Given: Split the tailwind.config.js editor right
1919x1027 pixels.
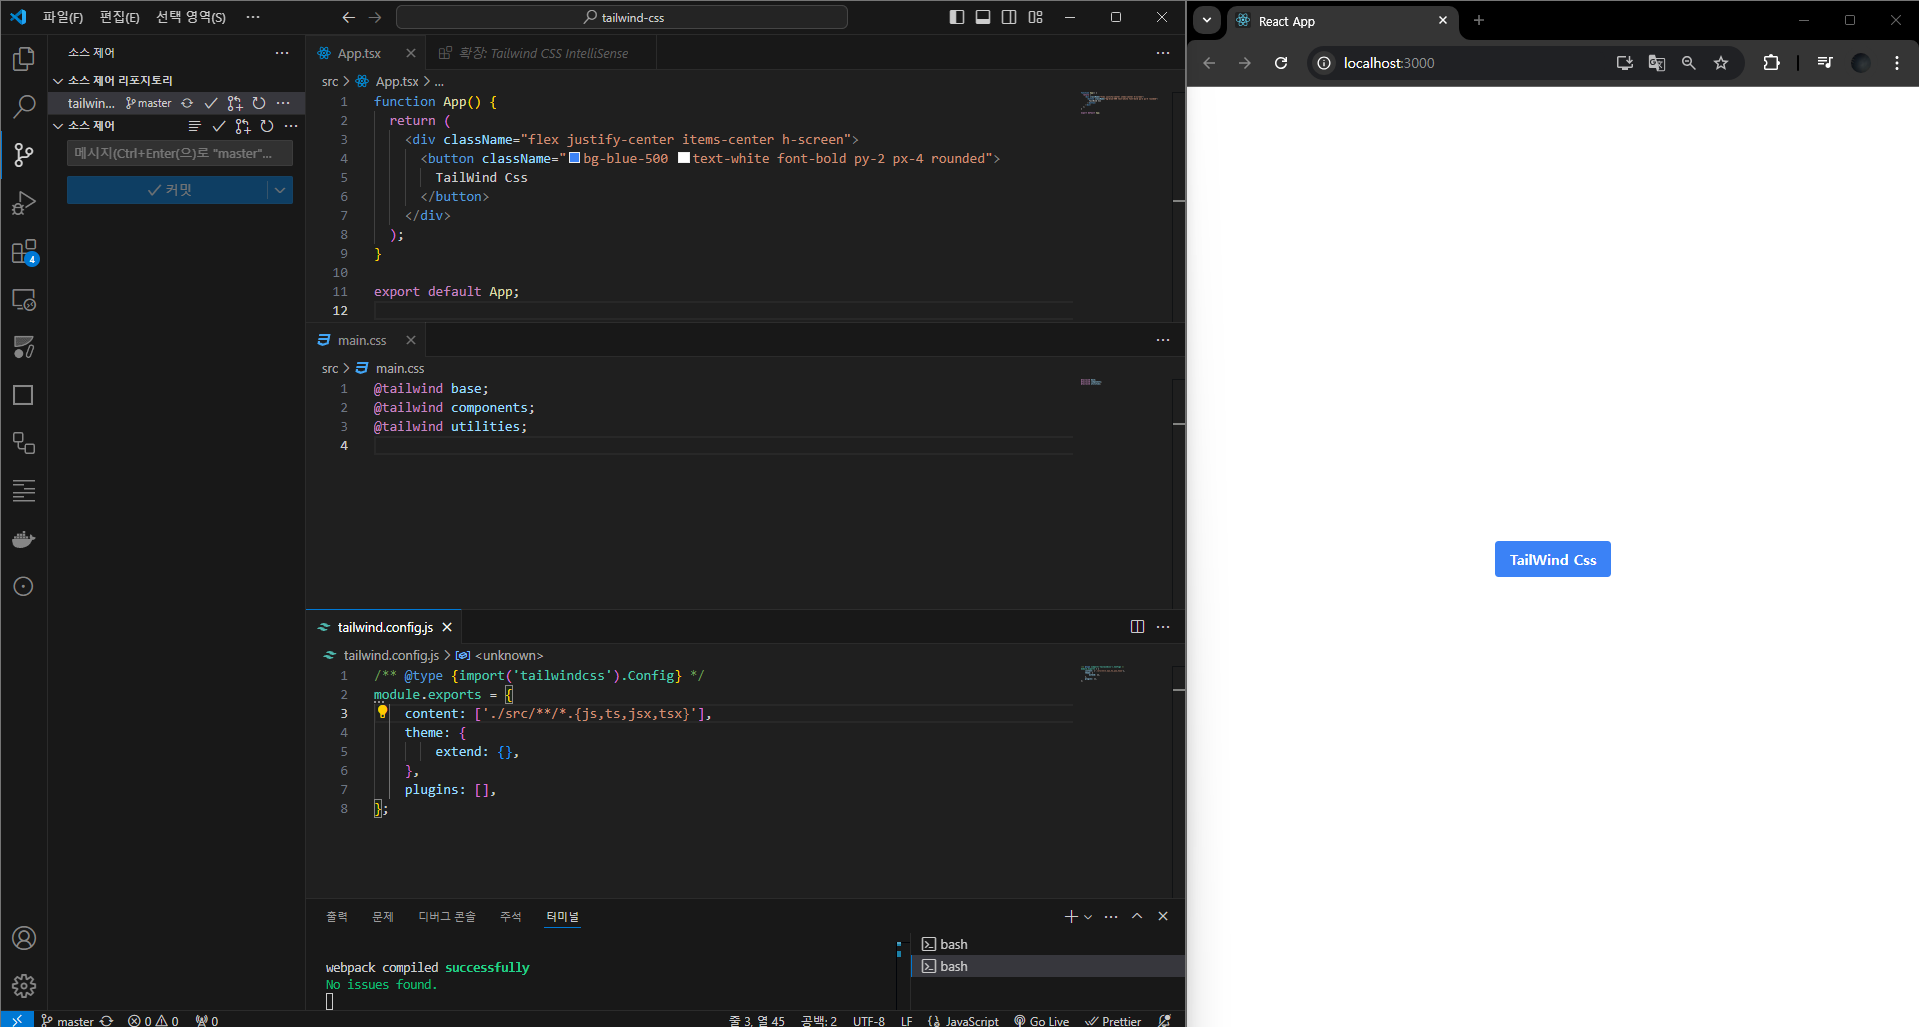Looking at the screenshot, I should [x=1137, y=627].
